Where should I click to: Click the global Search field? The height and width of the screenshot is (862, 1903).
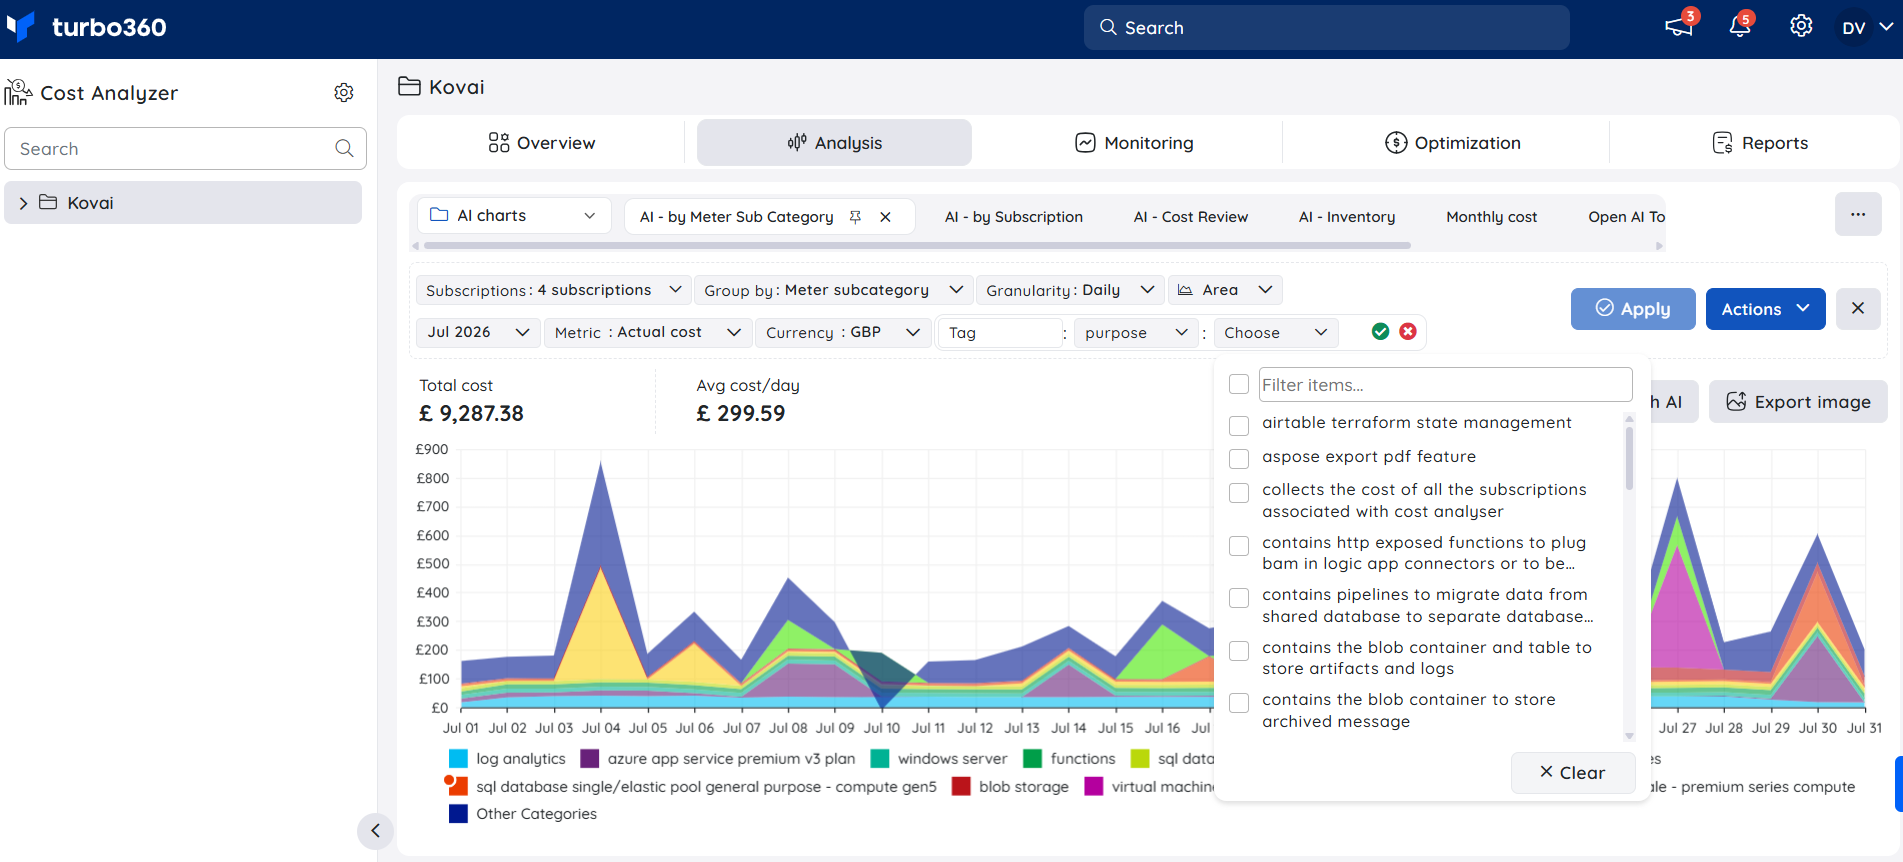click(x=1326, y=27)
